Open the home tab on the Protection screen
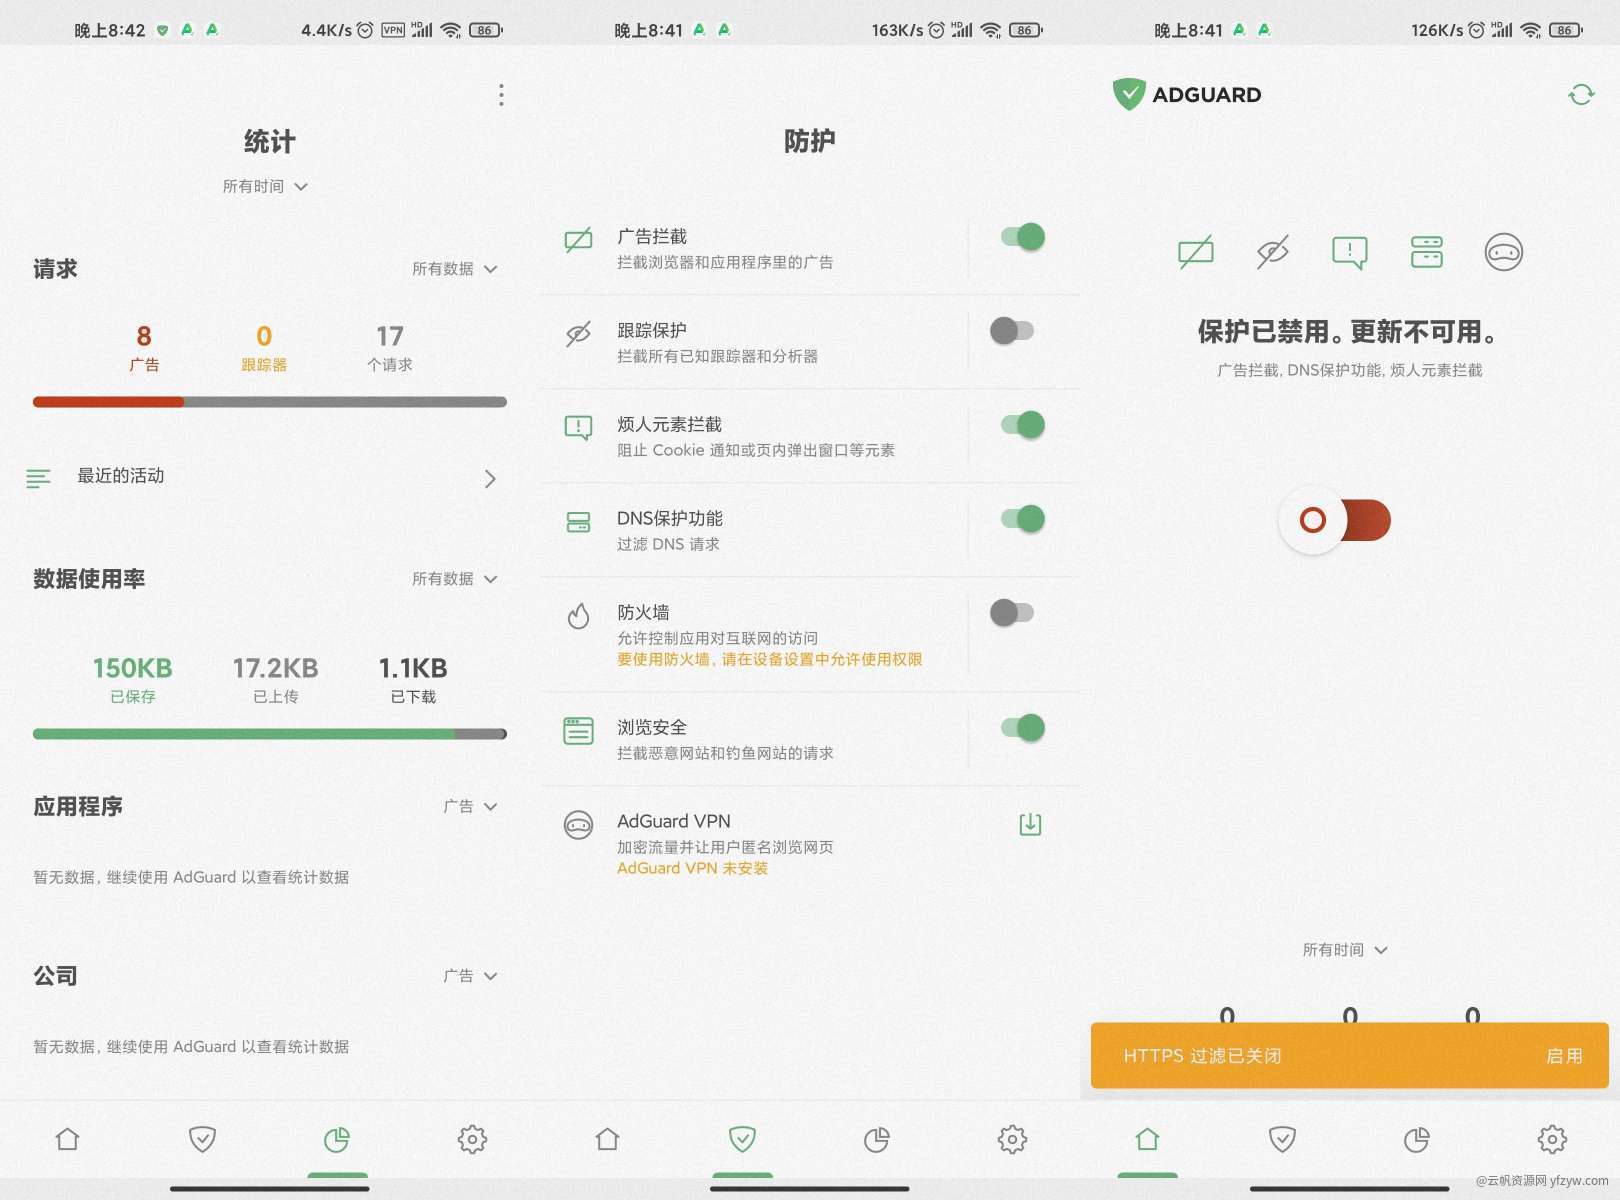 click(x=607, y=1139)
